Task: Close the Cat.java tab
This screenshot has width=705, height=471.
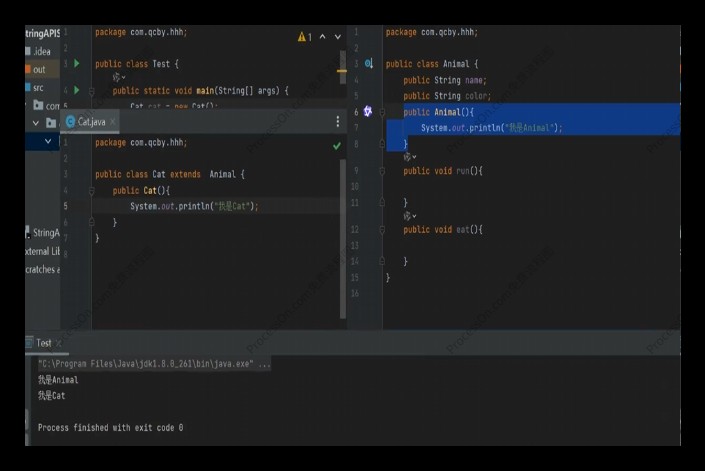Action: (x=113, y=121)
